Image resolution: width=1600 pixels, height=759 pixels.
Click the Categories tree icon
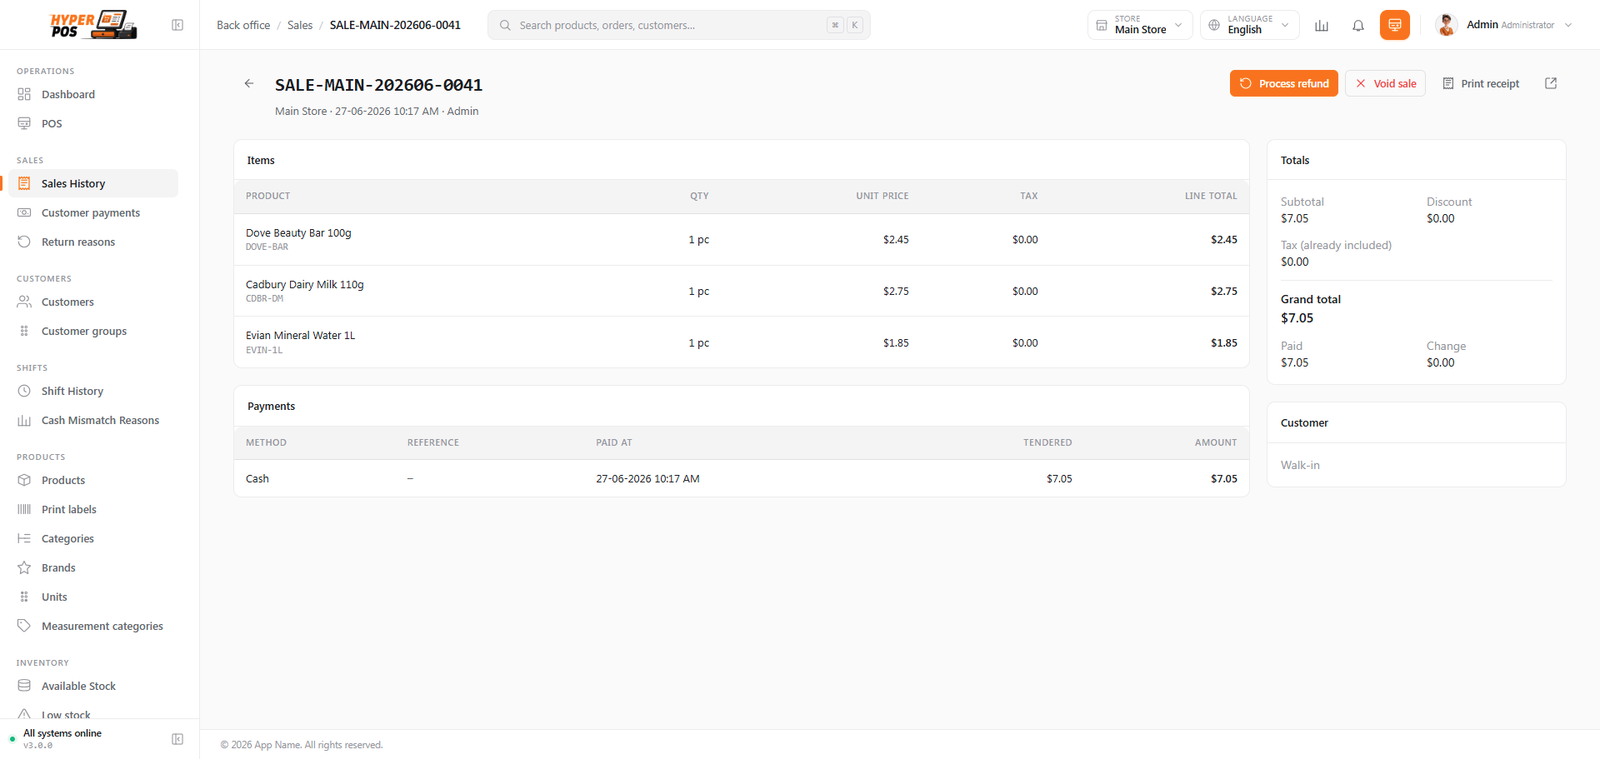pyautogui.click(x=24, y=538)
